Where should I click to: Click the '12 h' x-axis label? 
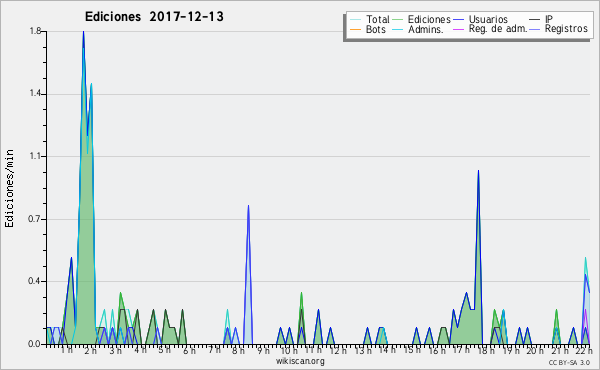click(338, 350)
